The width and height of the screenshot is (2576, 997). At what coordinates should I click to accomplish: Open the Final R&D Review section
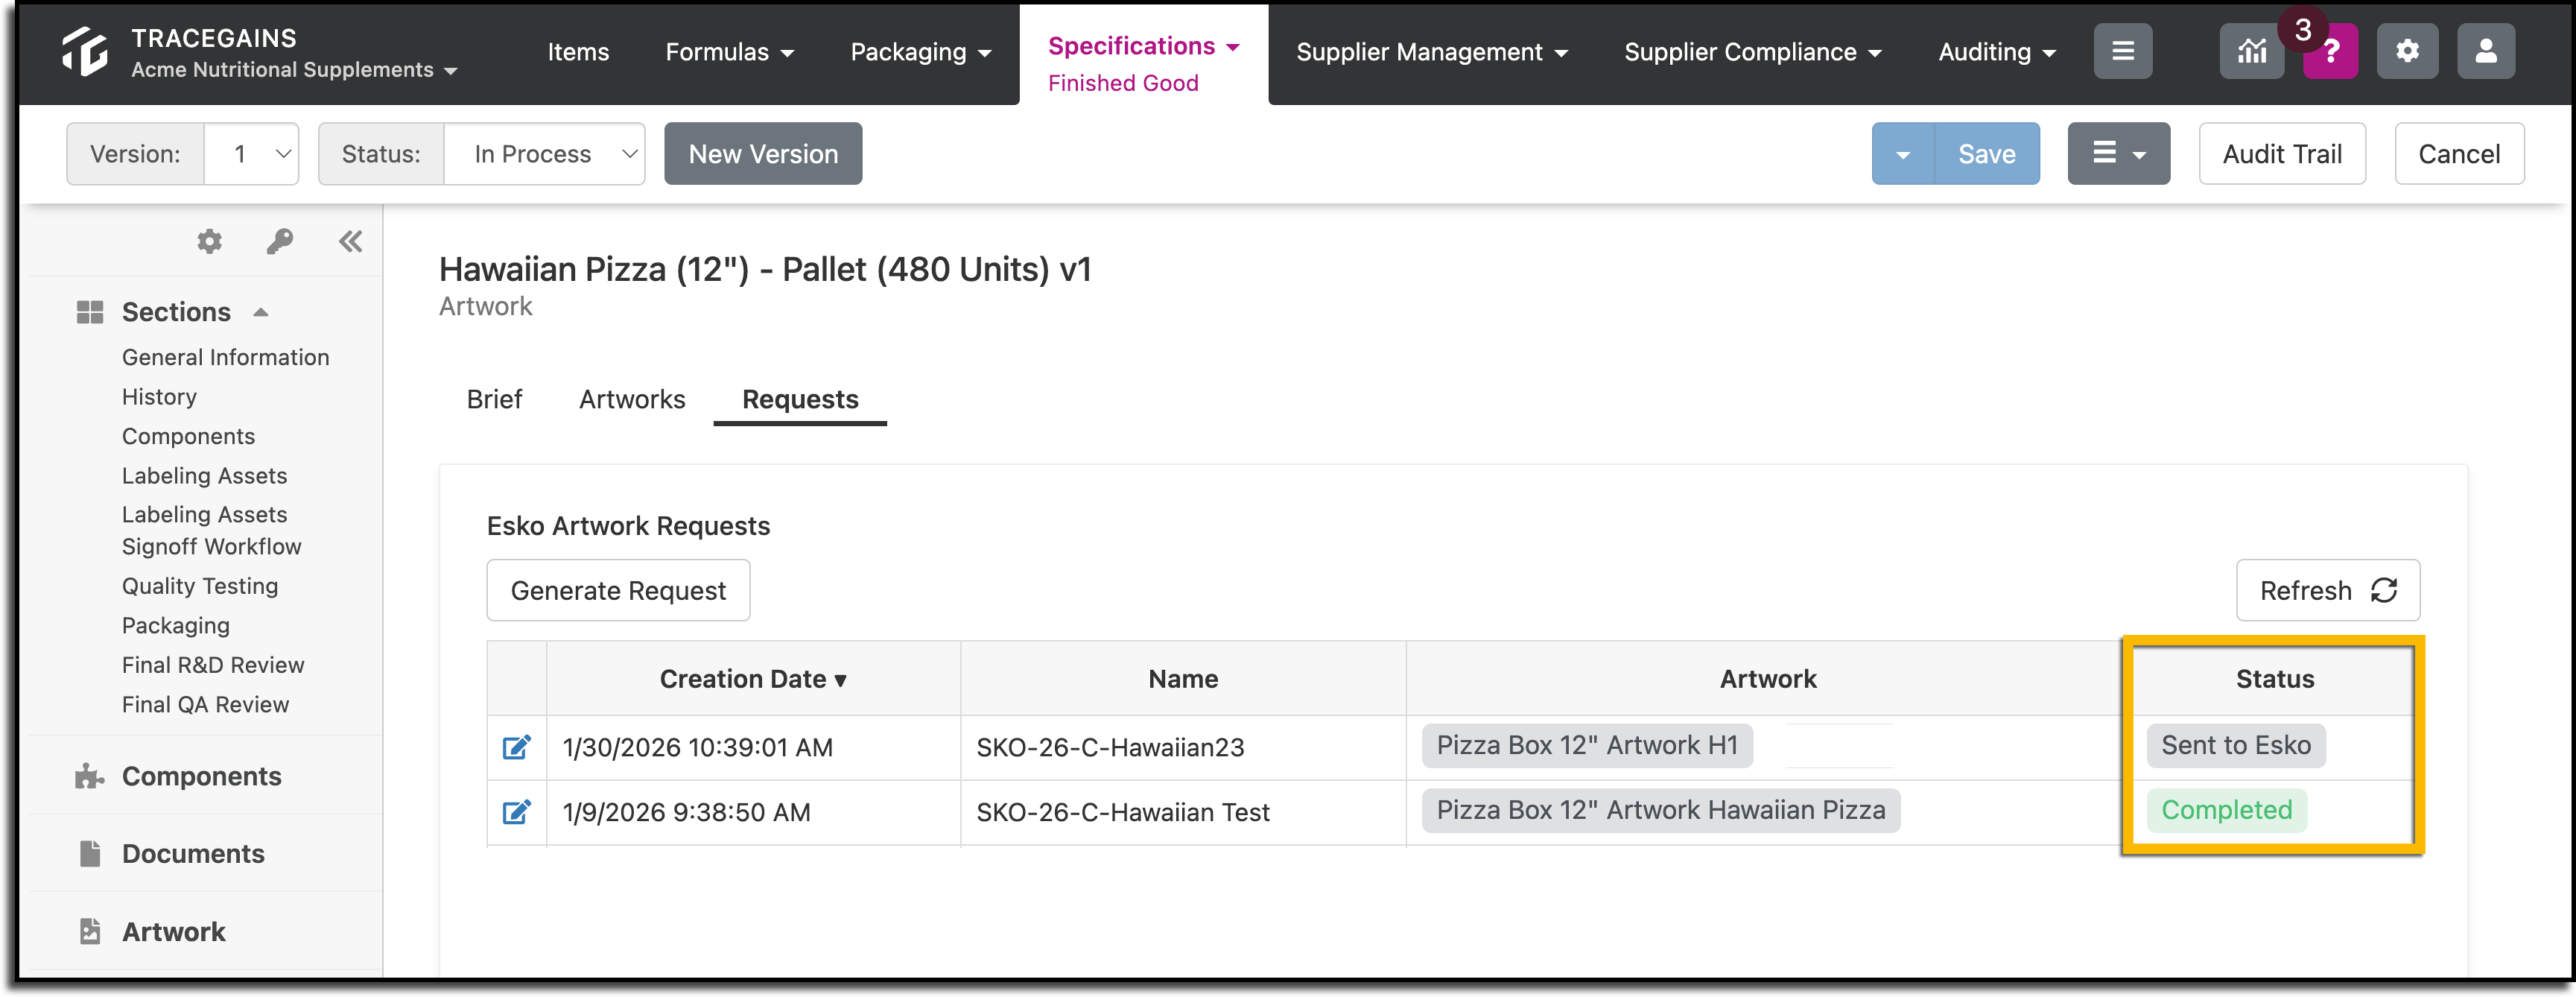(213, 665)
